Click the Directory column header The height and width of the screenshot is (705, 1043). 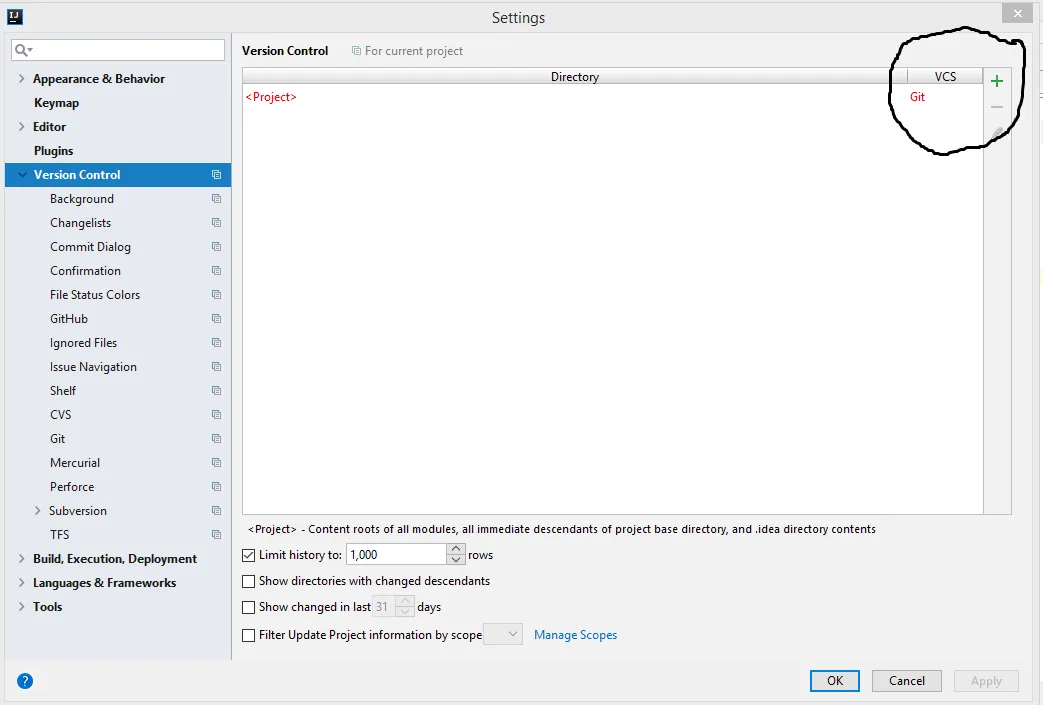(575, 76)
